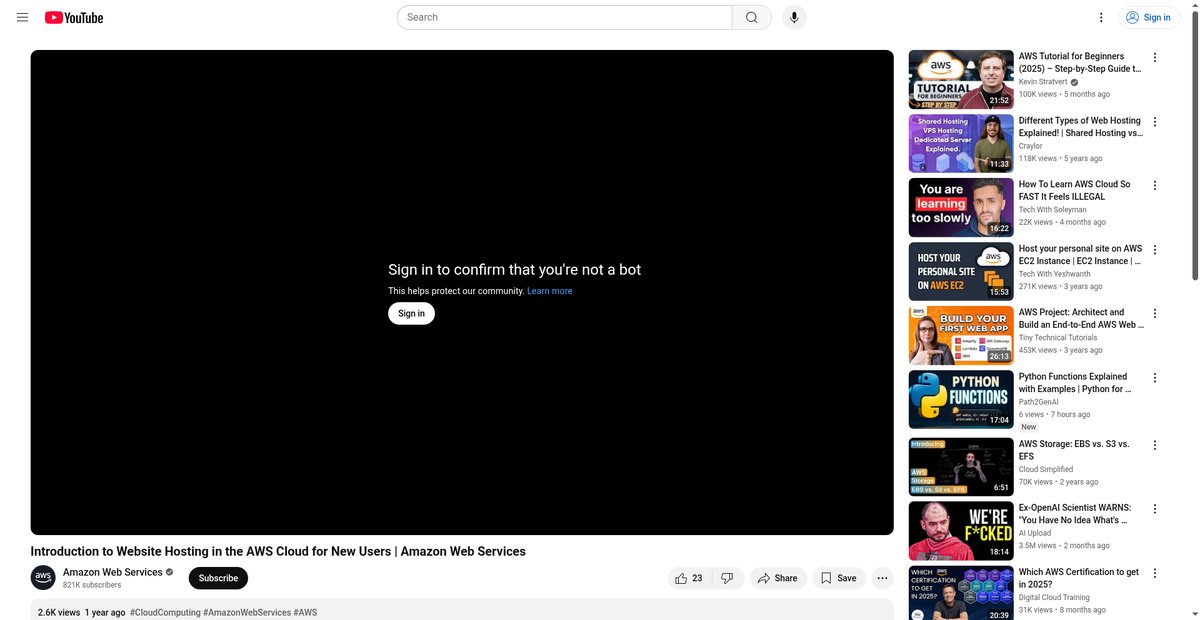Click title Which AWS Certification to get

coord(1079,578)
